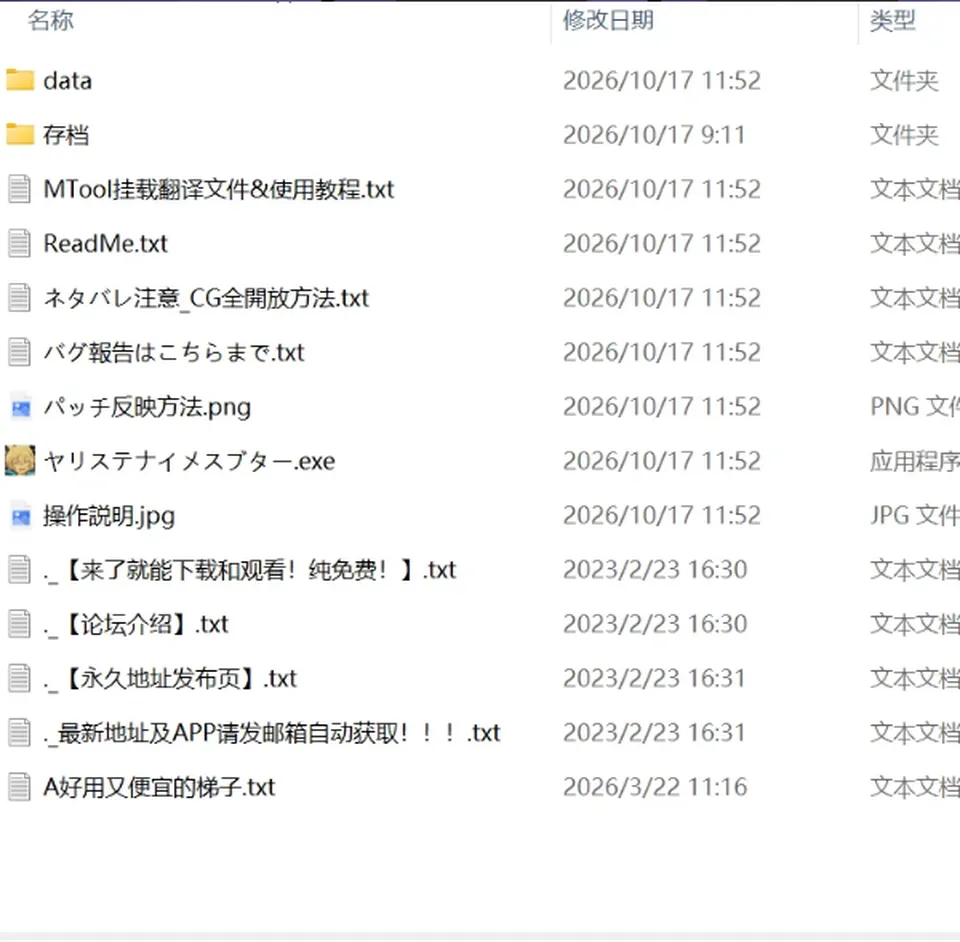Click the 存档 folder icon
This screenshot has width=960, height=942.
tap(20, 135)
